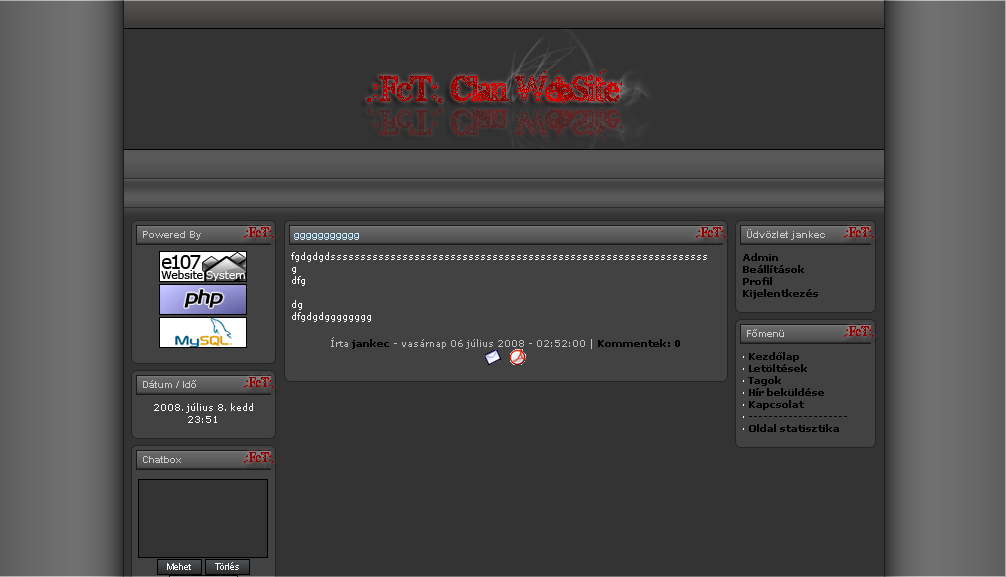The width and height of the screenshot is (1006, 577).
Task: Open Tagok members menu item
Action: point(765,381)
